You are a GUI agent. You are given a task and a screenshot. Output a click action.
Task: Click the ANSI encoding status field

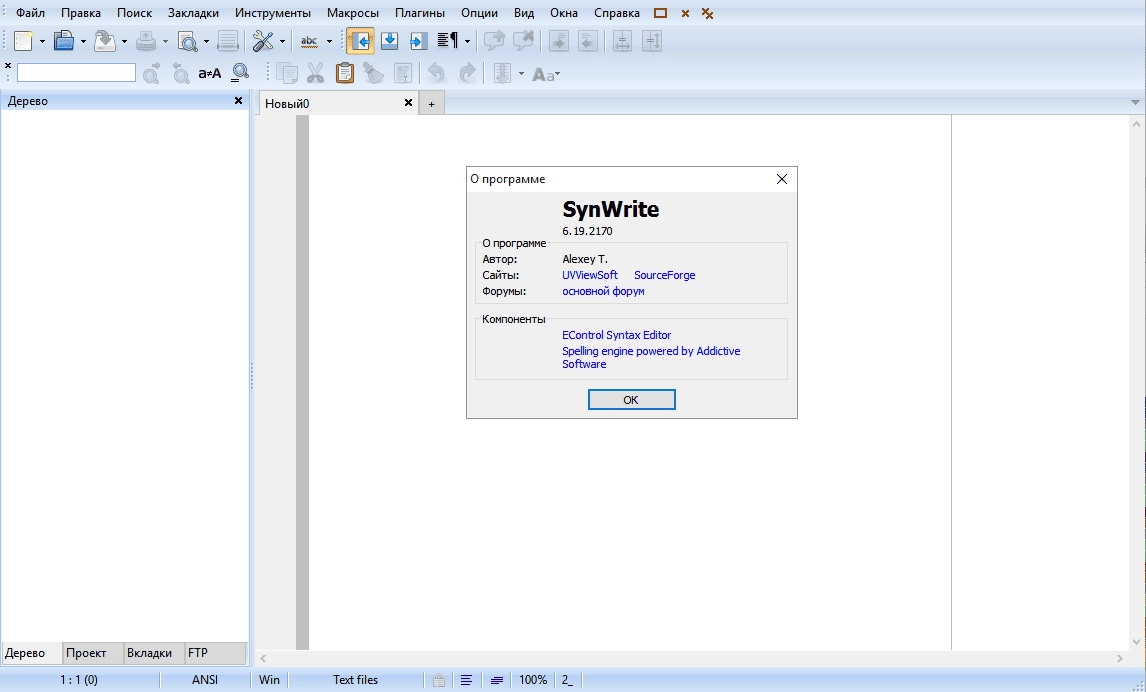pos(205,680)
